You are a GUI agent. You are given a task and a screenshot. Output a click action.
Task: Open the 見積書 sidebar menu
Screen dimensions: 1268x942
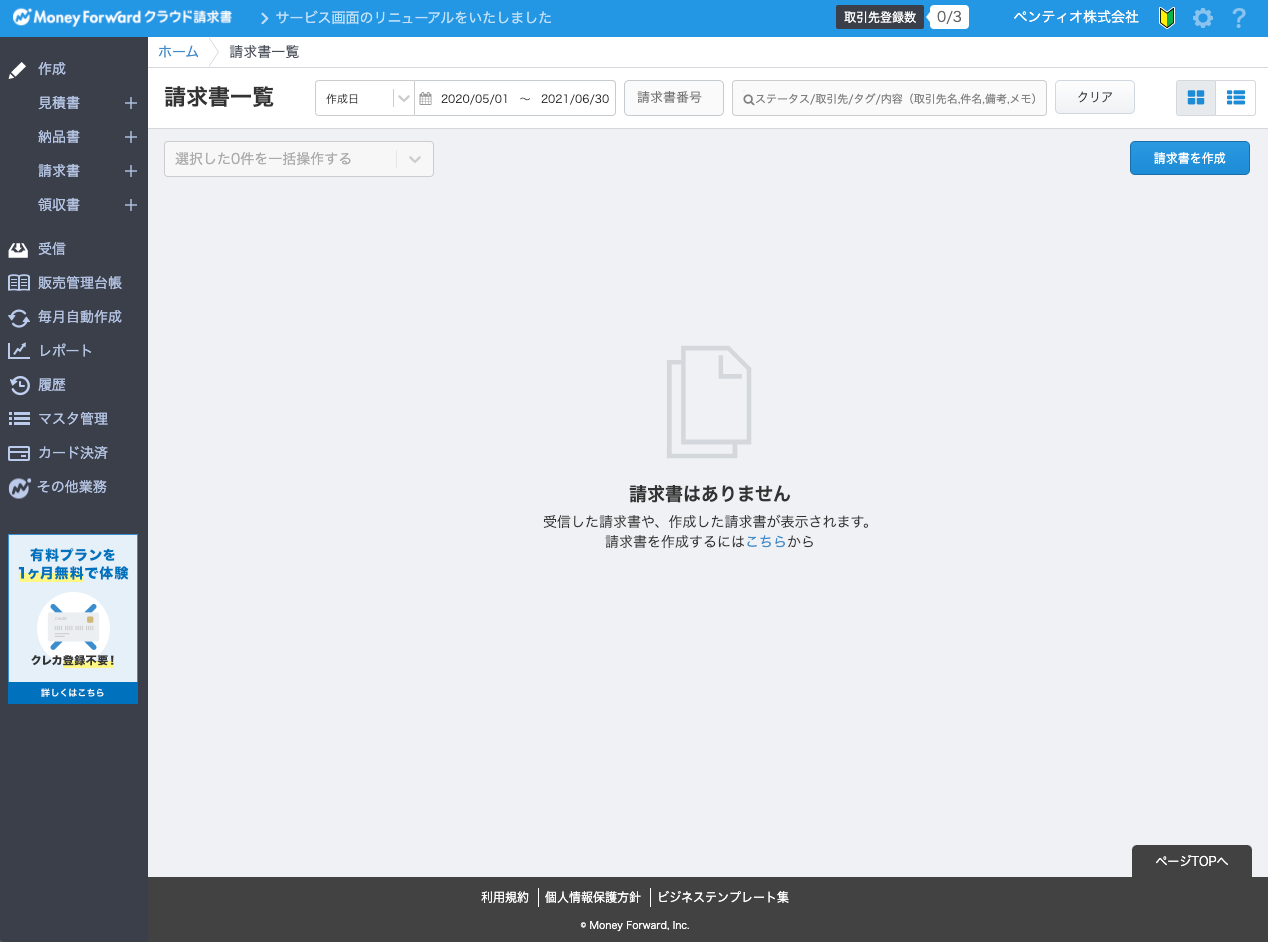[59, 103]
